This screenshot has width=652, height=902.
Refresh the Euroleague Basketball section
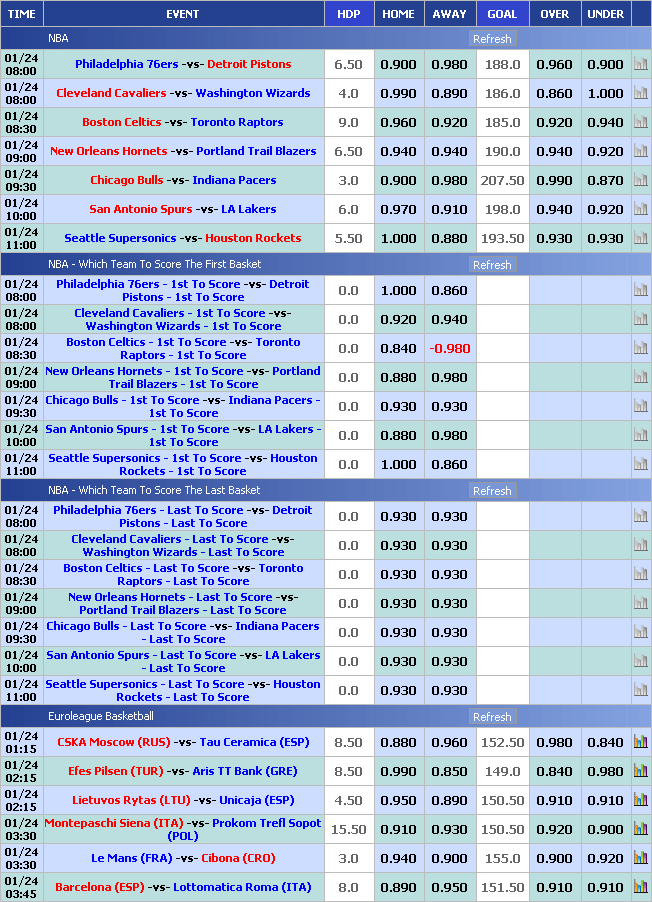tap(492, 717)
